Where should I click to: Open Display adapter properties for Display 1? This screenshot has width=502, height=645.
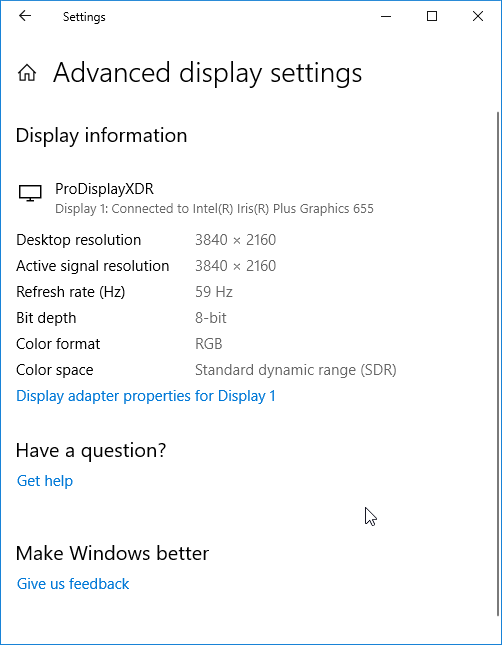coord(146,396)
